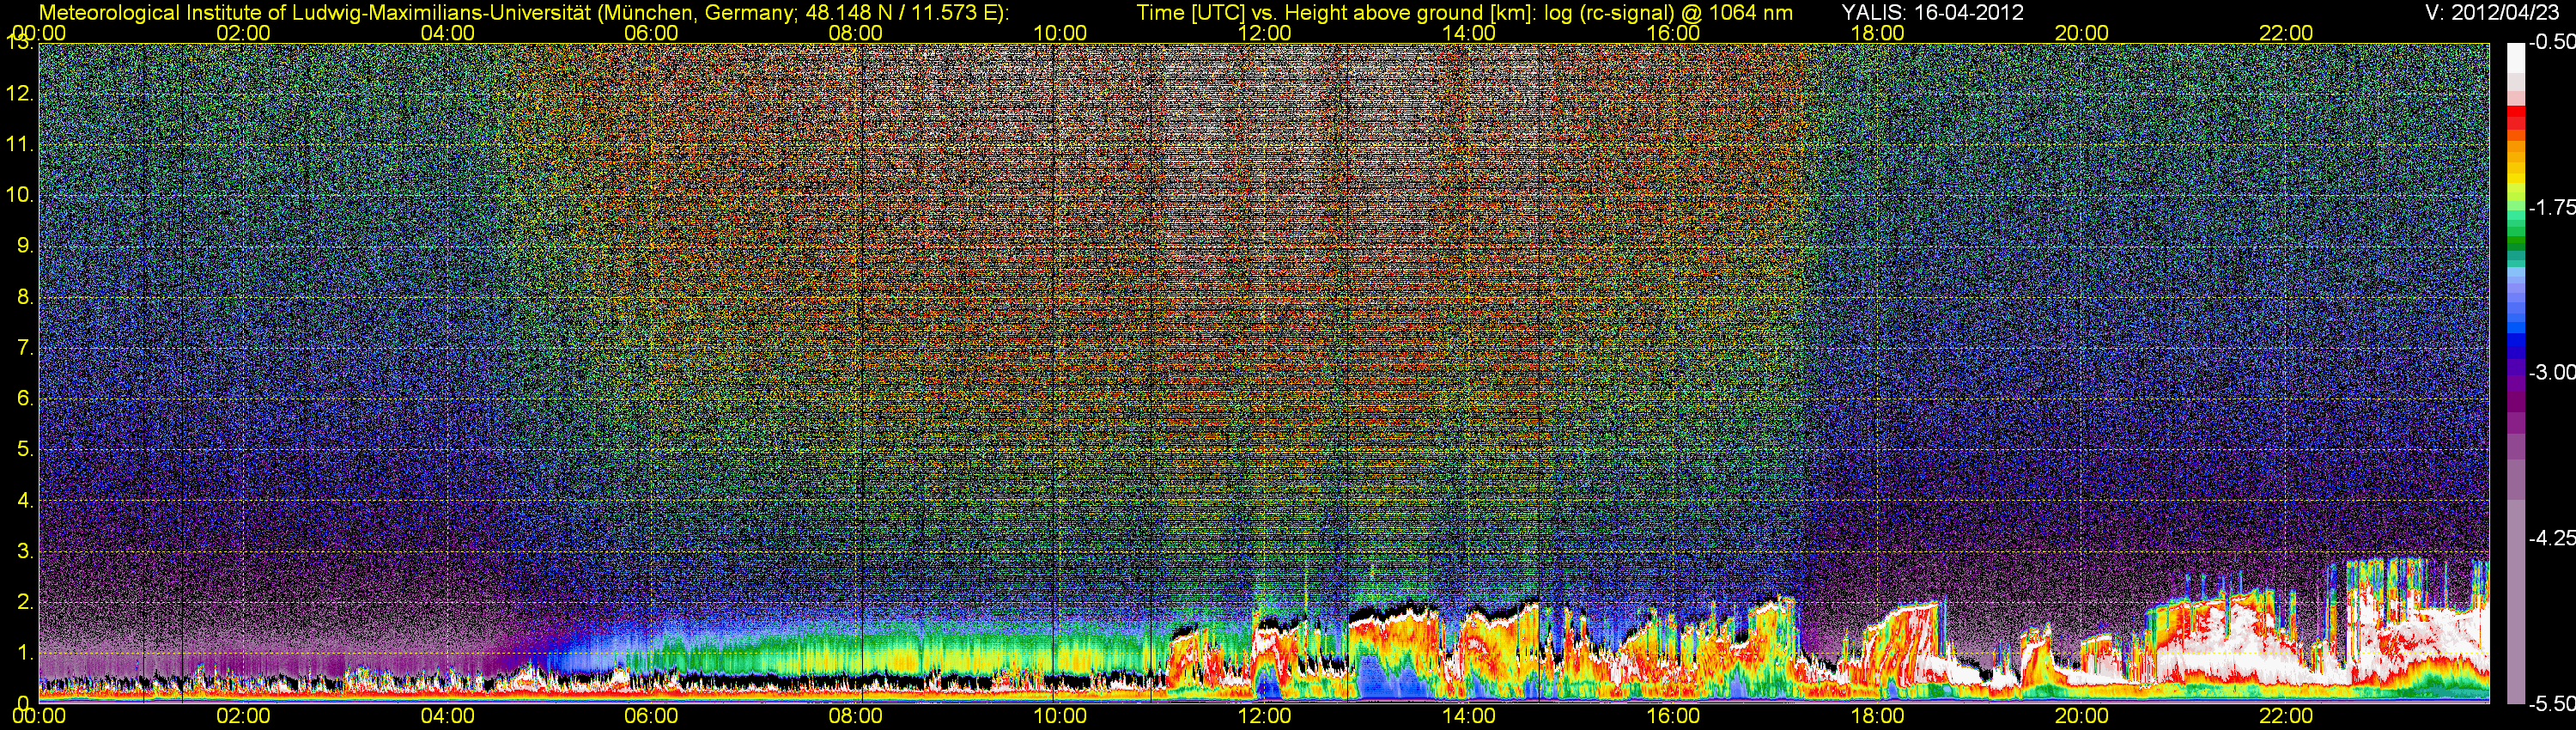This screenshot has width=2576, height=730.
Task: Click the -0.50 value atop the colorbar
Action: 2551,42
